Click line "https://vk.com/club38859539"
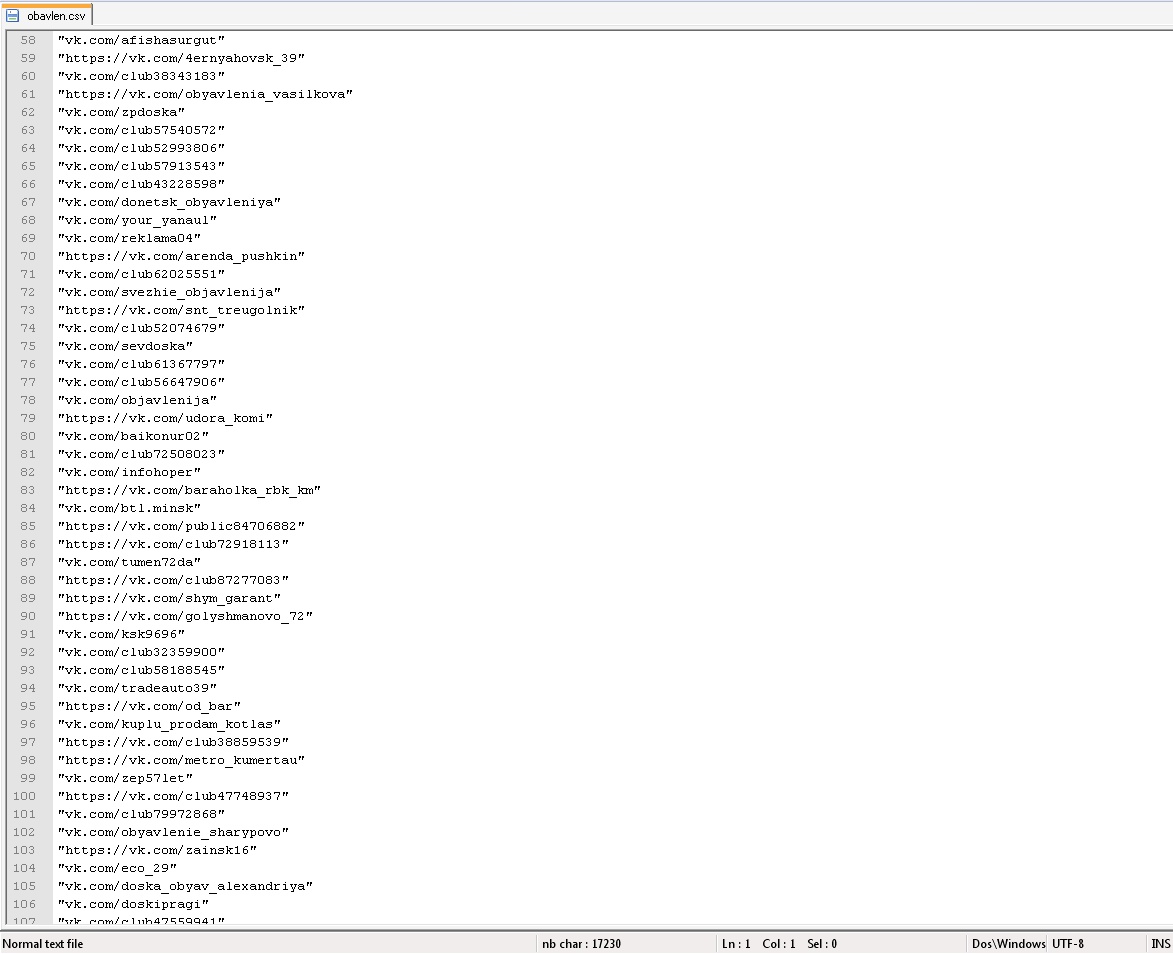This screenshot has width=1173, height=954. (x=174, y=742)
